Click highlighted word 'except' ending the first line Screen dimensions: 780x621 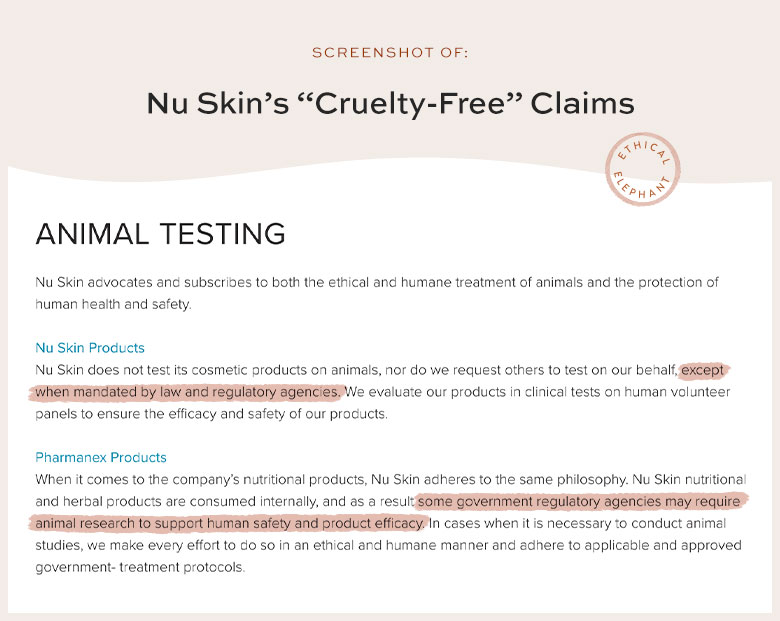[x=702, y=370]
